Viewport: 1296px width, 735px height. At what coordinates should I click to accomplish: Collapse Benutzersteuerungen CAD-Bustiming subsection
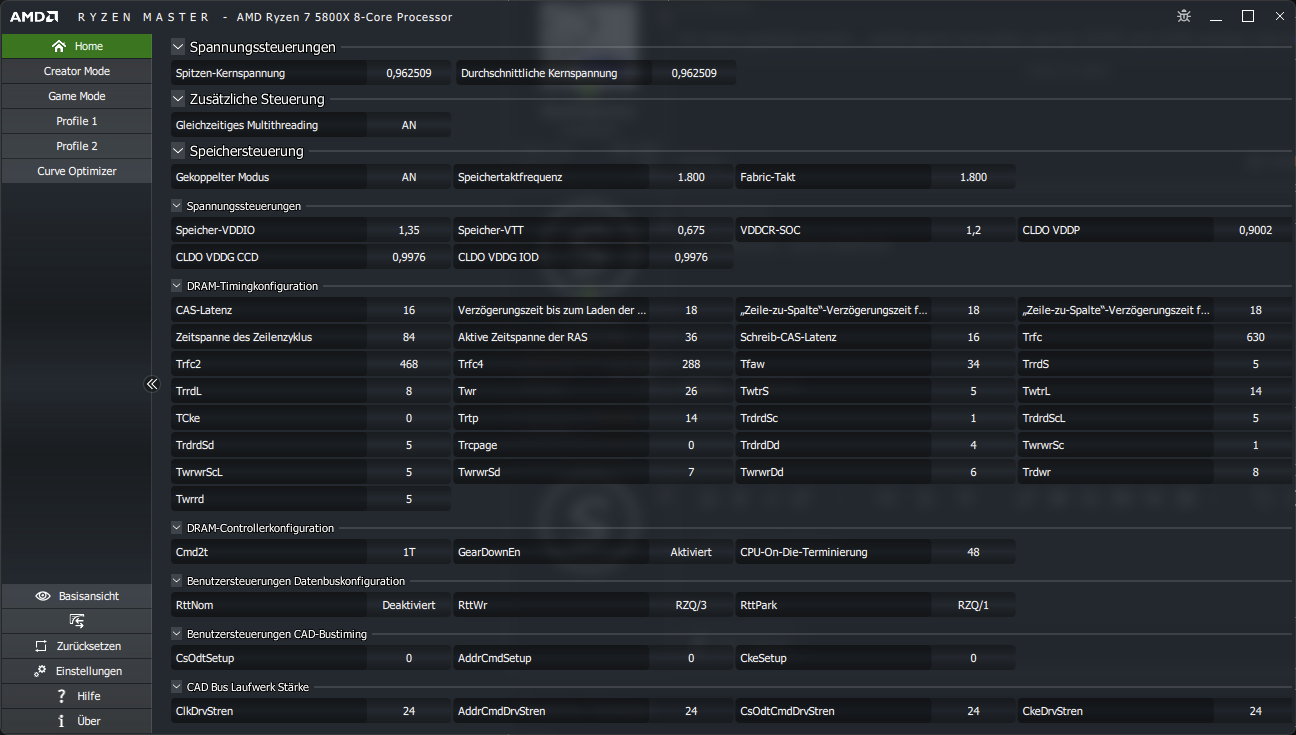click(177, 634)
